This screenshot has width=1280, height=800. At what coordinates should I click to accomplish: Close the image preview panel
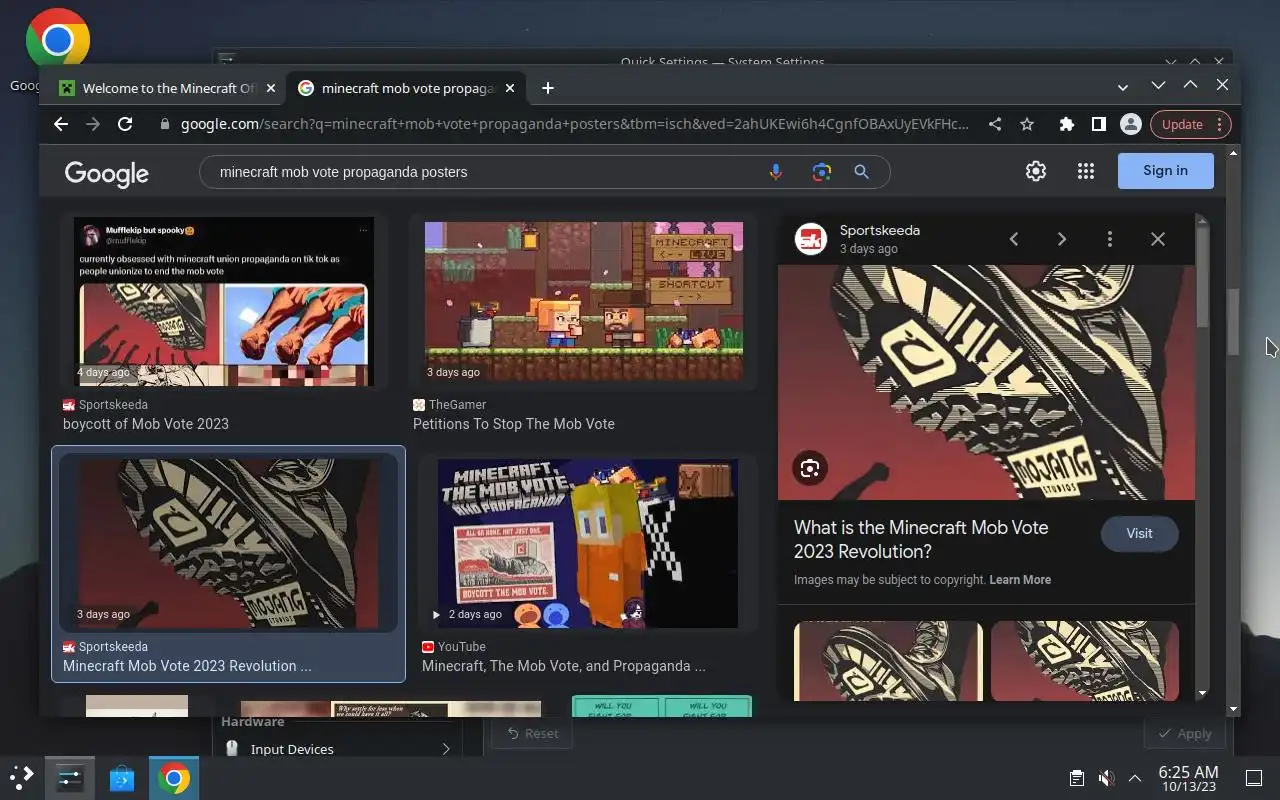coord(1158,239)
